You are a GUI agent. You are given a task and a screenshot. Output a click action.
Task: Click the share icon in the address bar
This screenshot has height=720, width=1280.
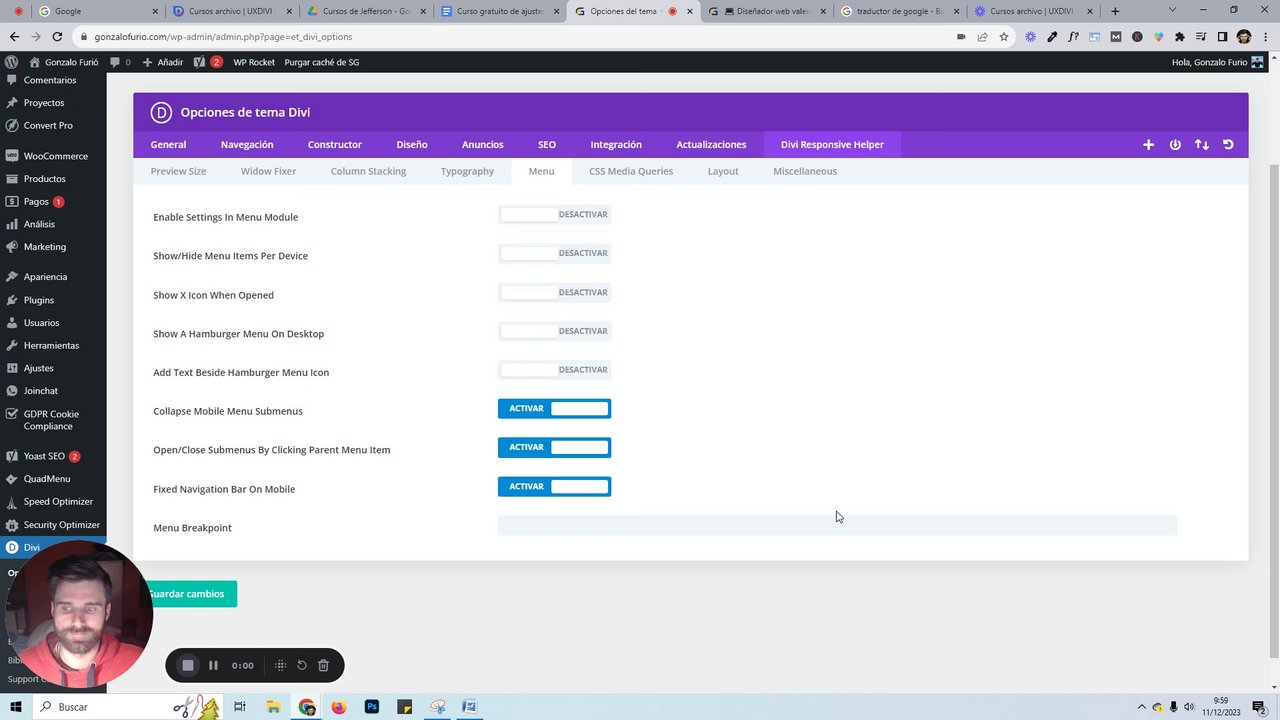tap(982, 37)
